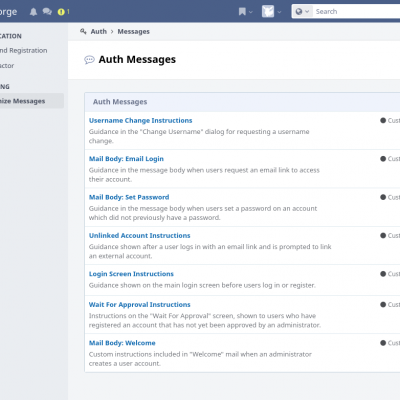Click the Auth breadcrumb link

coord(99,31)
